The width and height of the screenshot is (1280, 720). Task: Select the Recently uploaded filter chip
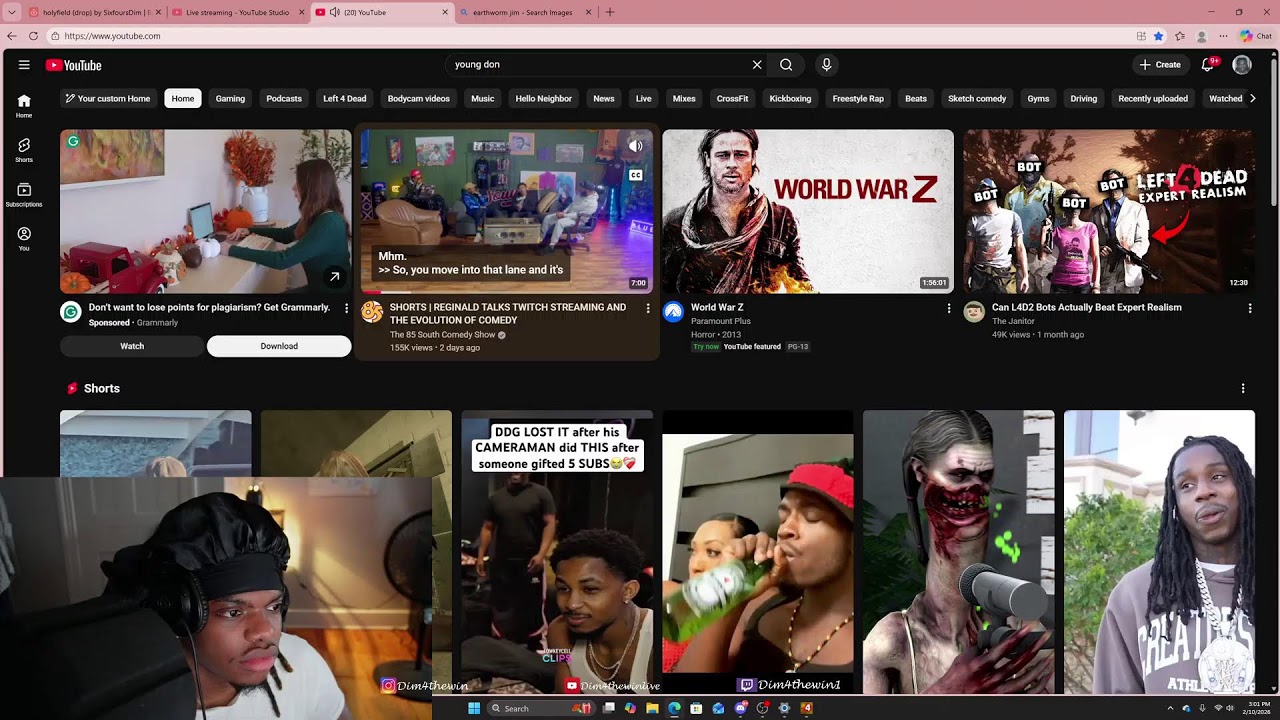point(1153,98)
